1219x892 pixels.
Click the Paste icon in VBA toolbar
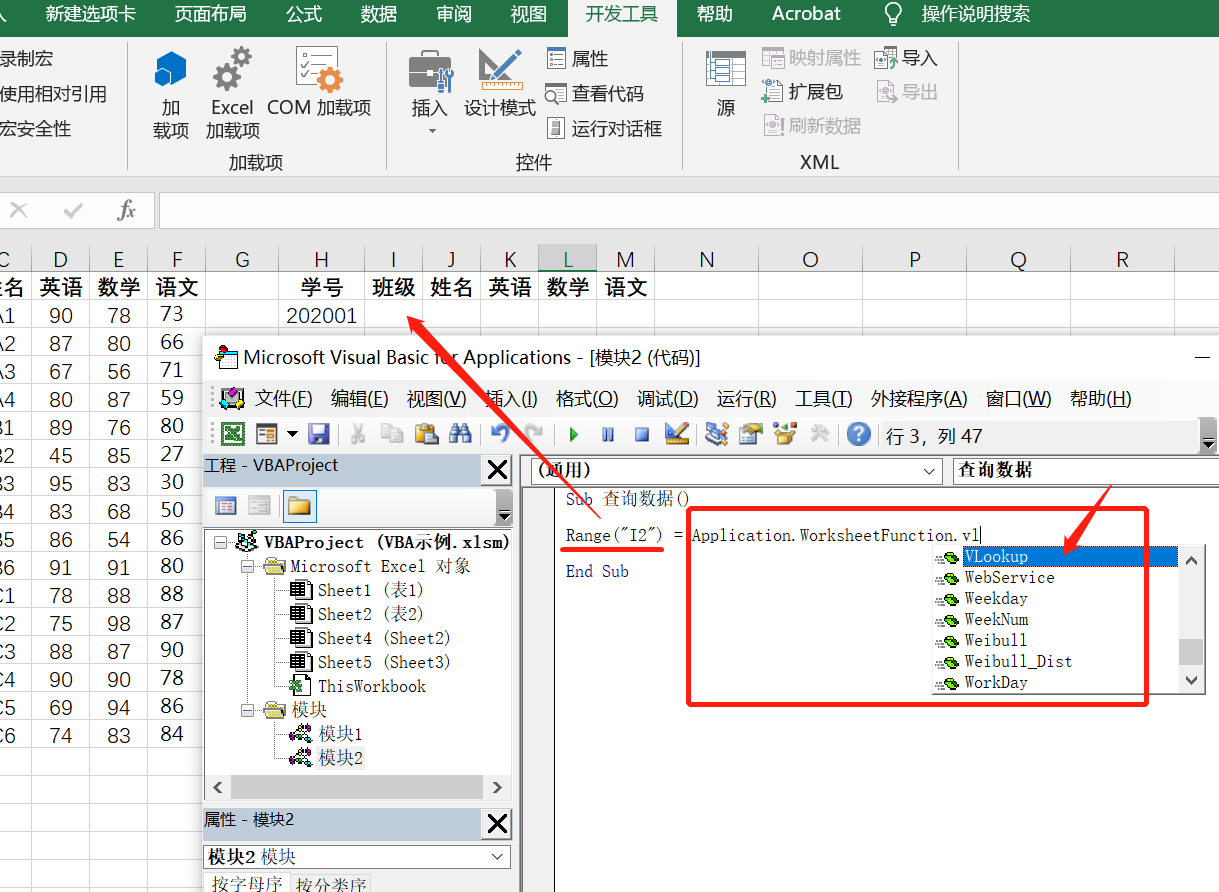click(x=426, y=434)
